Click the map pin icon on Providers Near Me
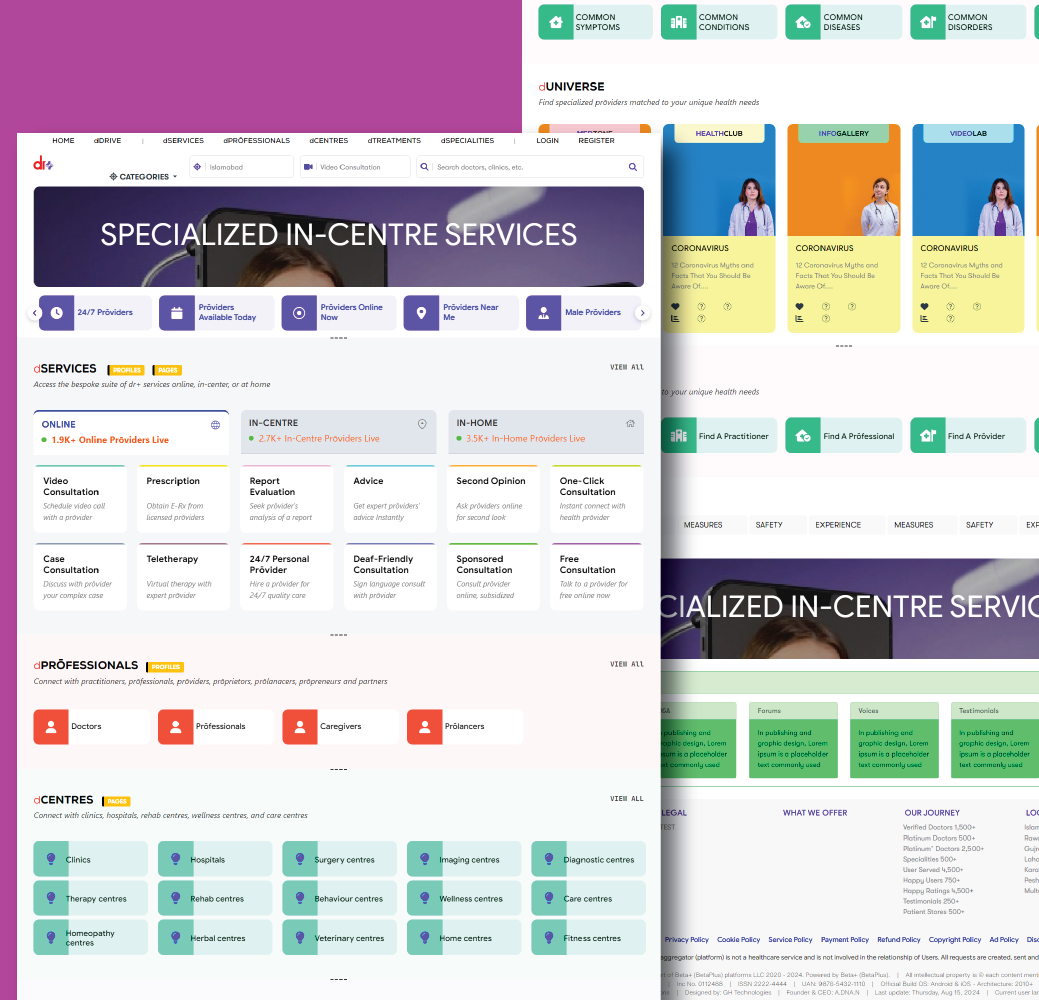 (421, 313)
